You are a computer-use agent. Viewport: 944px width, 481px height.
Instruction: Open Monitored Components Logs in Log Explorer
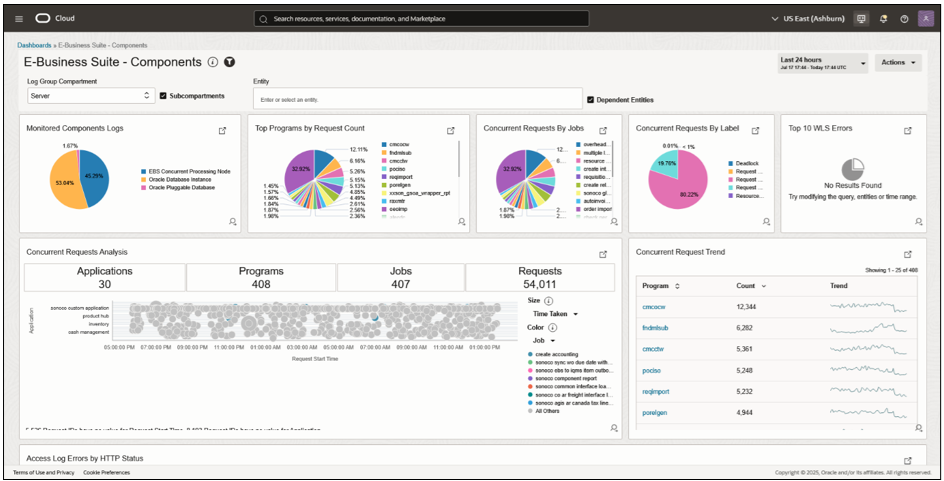[222, 131]
